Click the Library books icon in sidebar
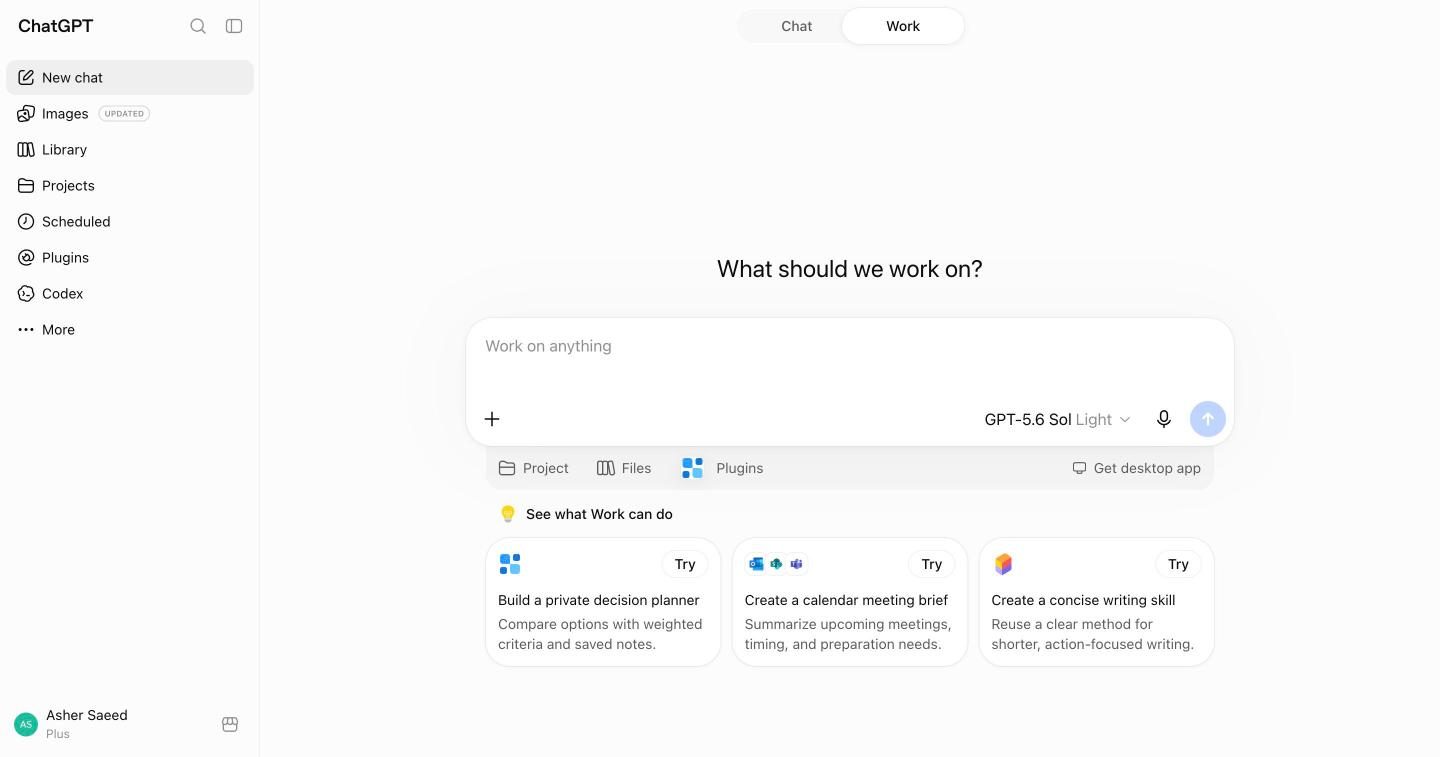The image size is (1440, 757). tap(26, 149)
